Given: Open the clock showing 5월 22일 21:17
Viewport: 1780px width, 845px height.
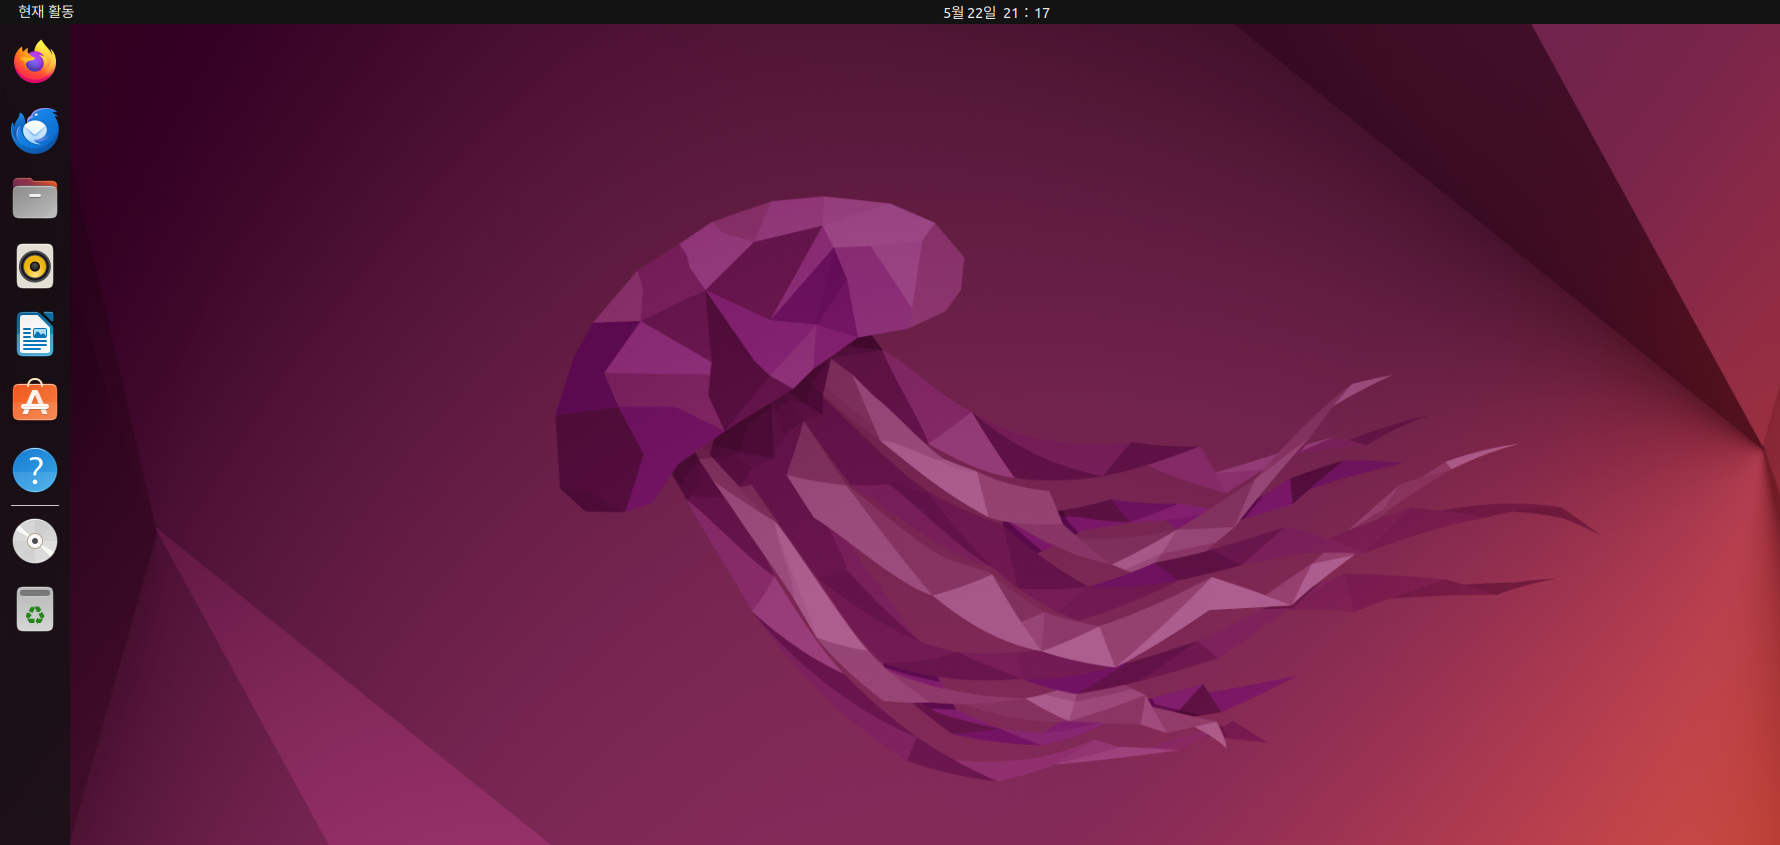Looking at the screenshot, I should click(x=996, y=12).
